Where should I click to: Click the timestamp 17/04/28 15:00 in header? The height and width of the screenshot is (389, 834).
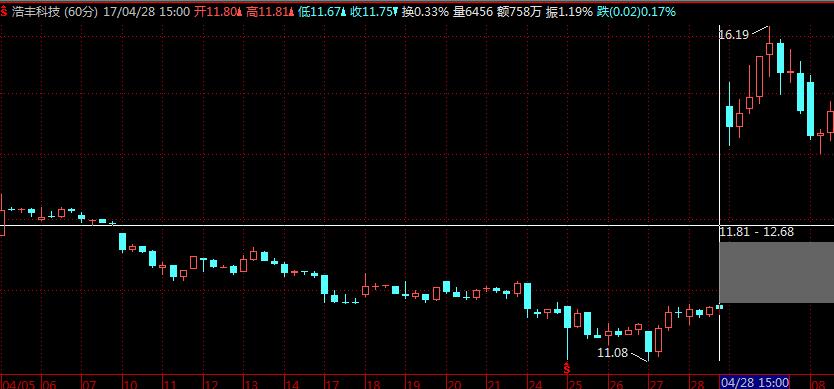pyautogui.click(x=146, y=12)
